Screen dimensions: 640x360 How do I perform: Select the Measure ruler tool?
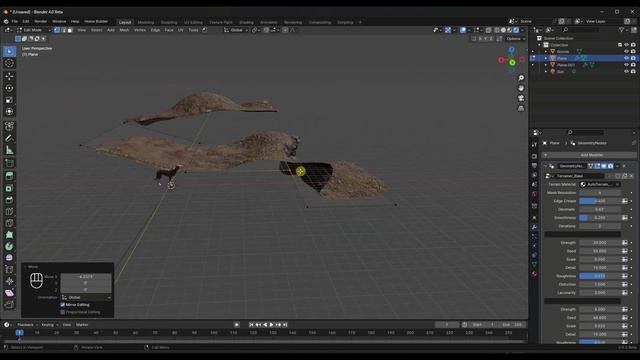click(x=9, y=150)
